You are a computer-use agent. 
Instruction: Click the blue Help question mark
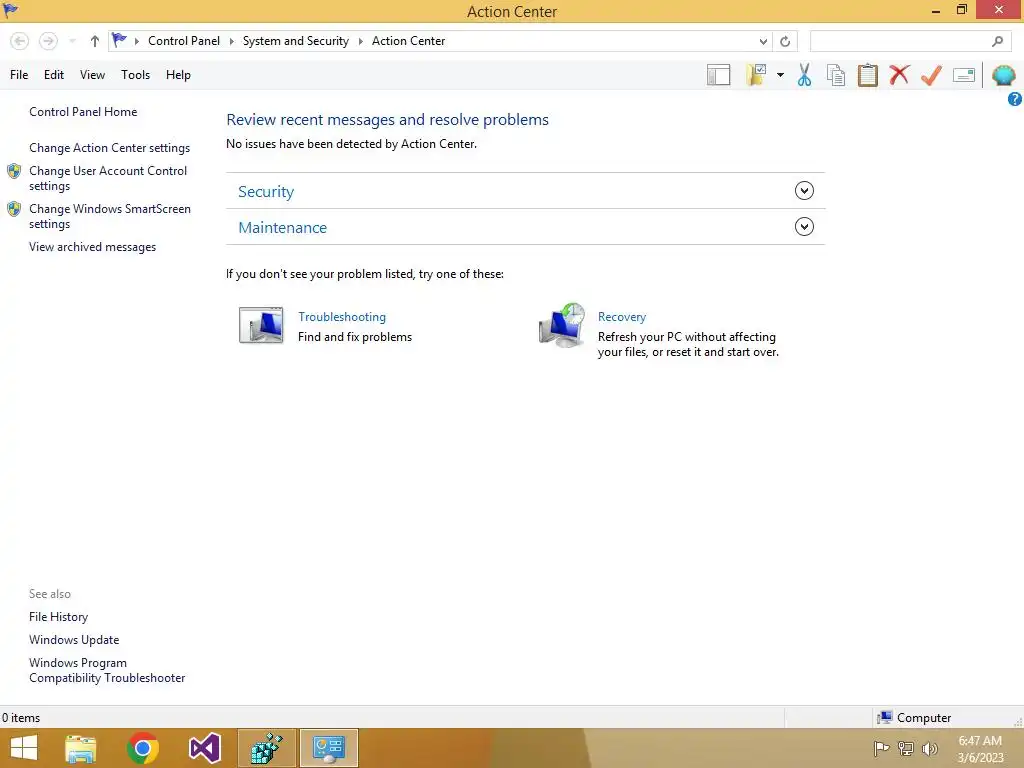(1014, 99)
